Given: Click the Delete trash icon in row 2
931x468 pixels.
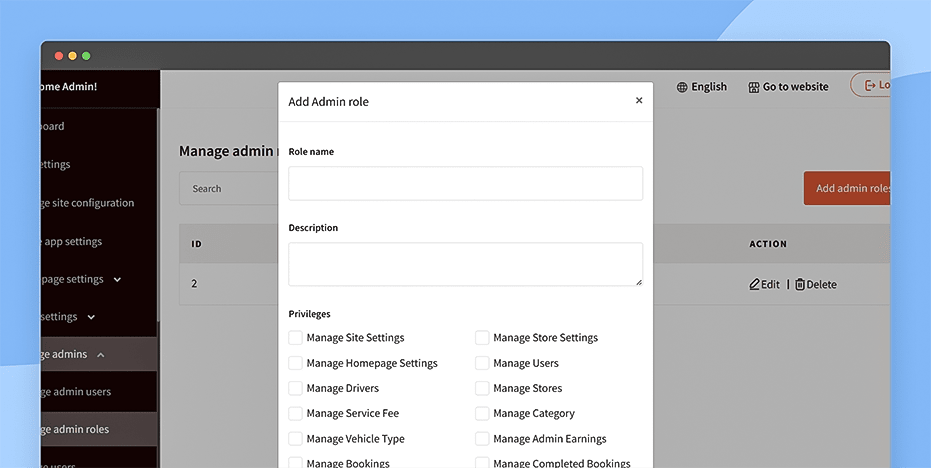Looking at the screenshot, I should click(800, 284).
